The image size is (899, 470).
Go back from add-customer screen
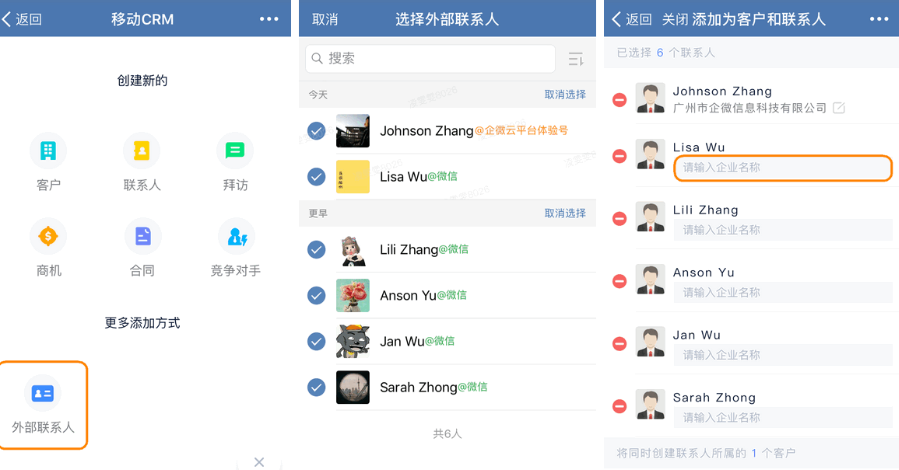pos(631,19)
